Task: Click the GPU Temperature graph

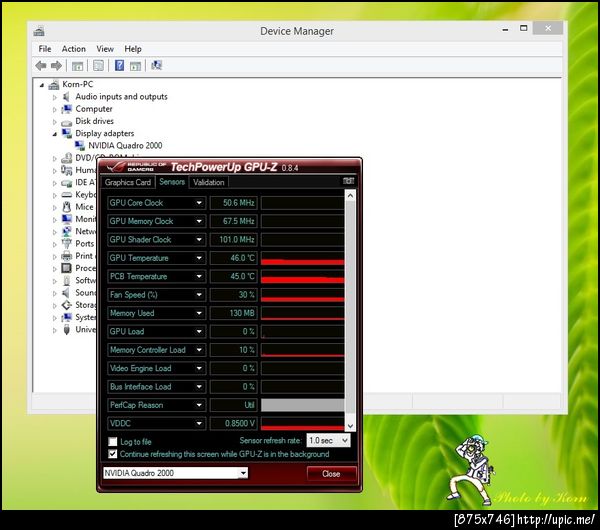Action: click(302, 258)
